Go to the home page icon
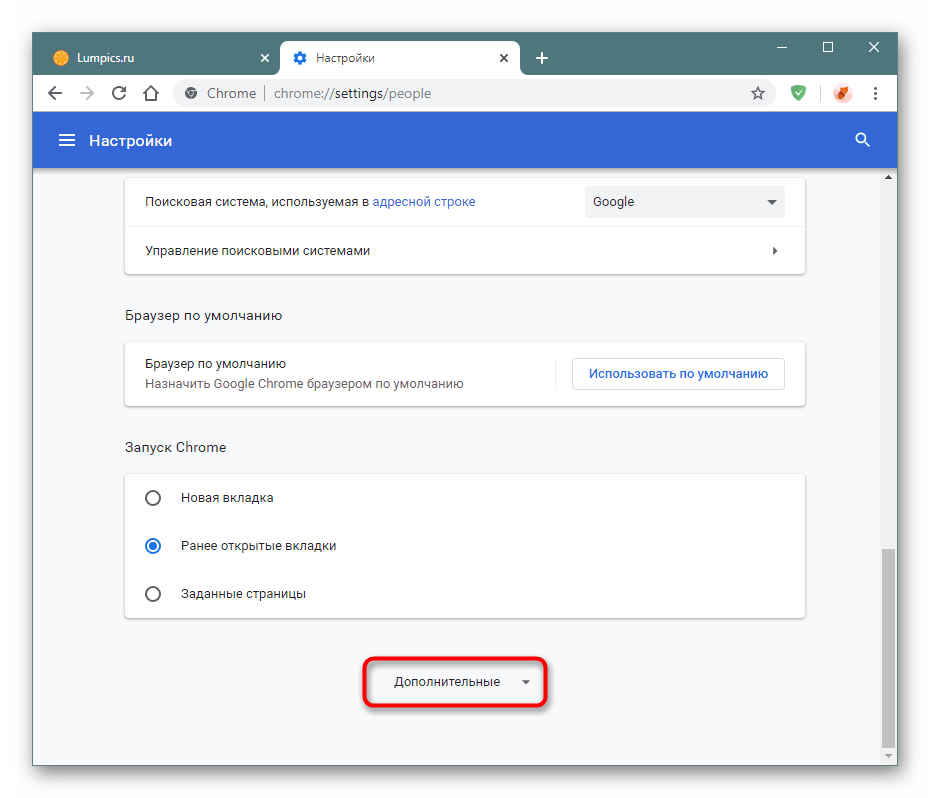The height and width of the screenshot is (798, 930). tap(150, 93)
